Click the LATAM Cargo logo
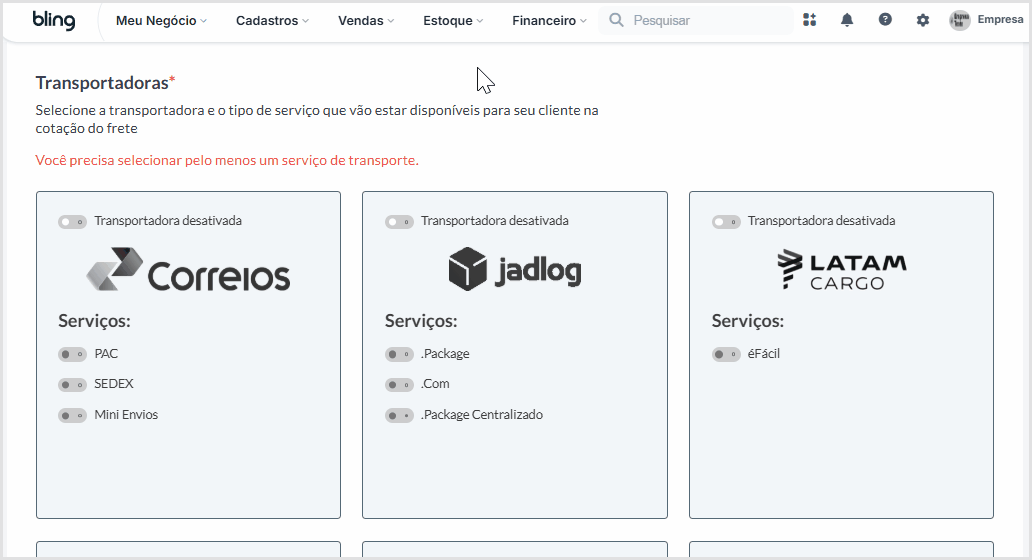This screenshot has height=560, width=1032. pyautogui.click(x=842, y=269)
